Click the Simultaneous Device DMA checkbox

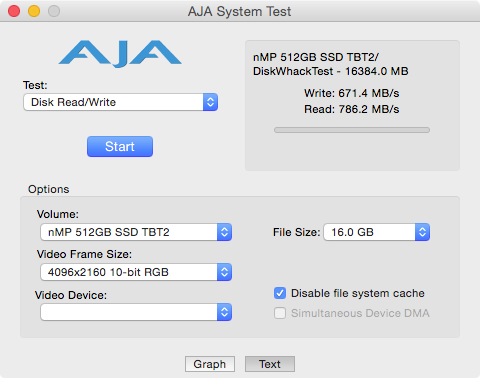click(x=280, y=313)
